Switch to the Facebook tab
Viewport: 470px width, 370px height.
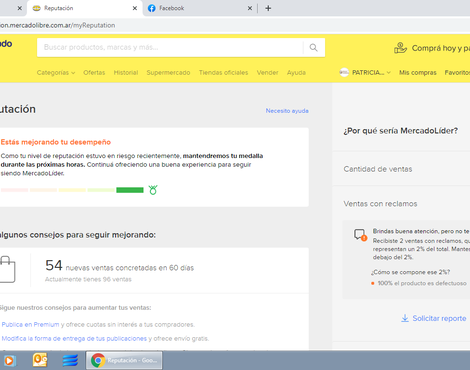tap(199, 8)
